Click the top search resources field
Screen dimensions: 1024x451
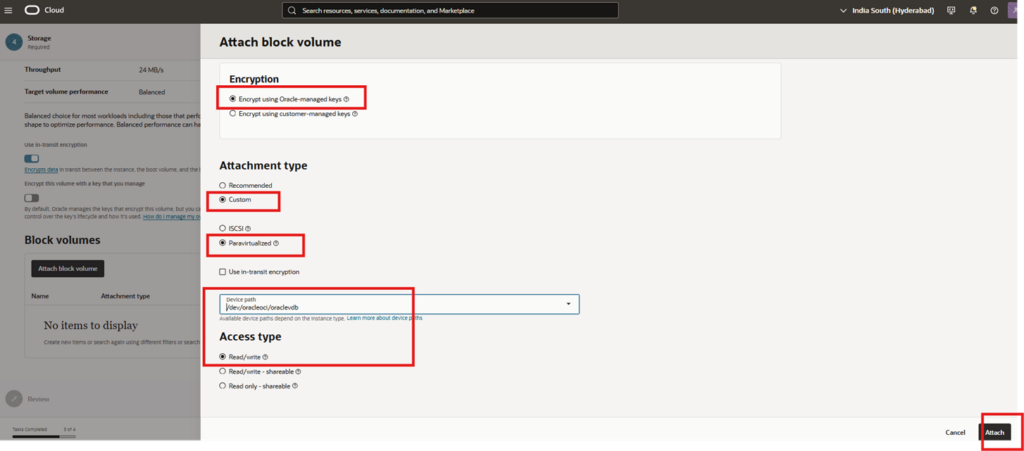tap(450, 10)
